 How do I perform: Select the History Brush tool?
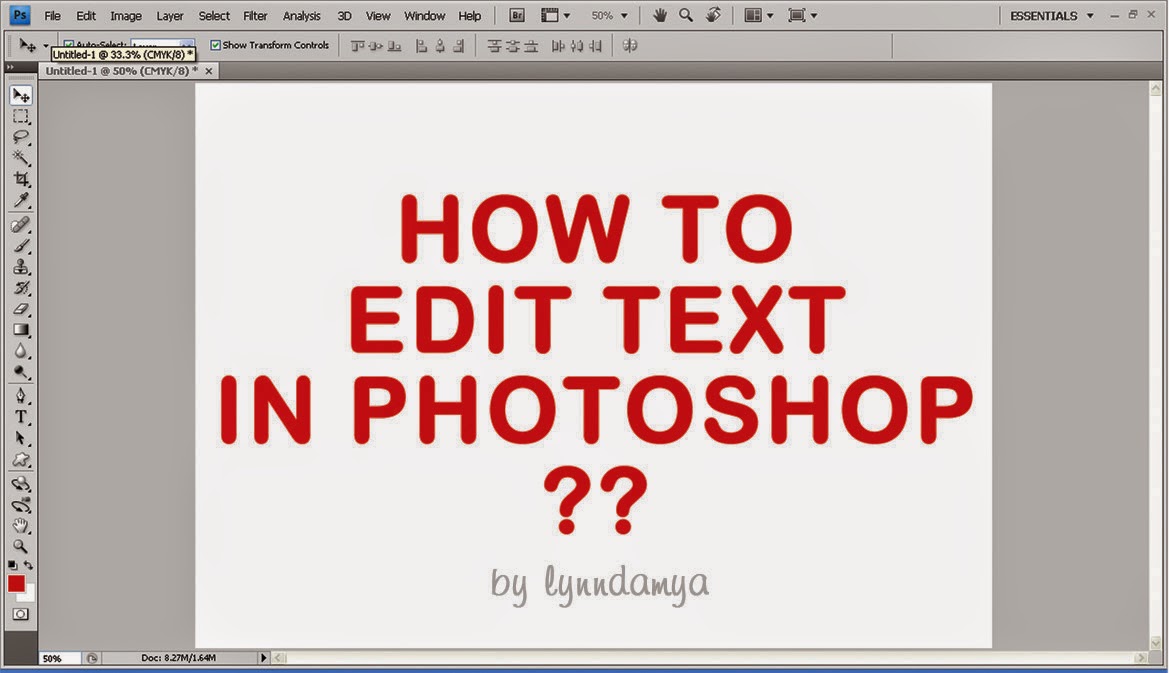coord(21,288)
